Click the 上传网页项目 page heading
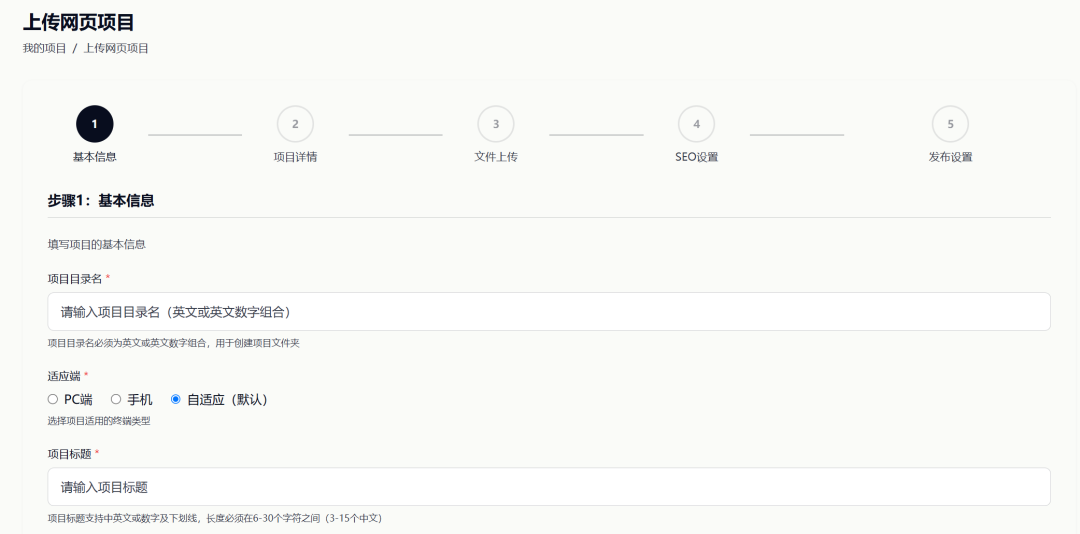This screenshot has height=534, width=1080. coord(79,22)
